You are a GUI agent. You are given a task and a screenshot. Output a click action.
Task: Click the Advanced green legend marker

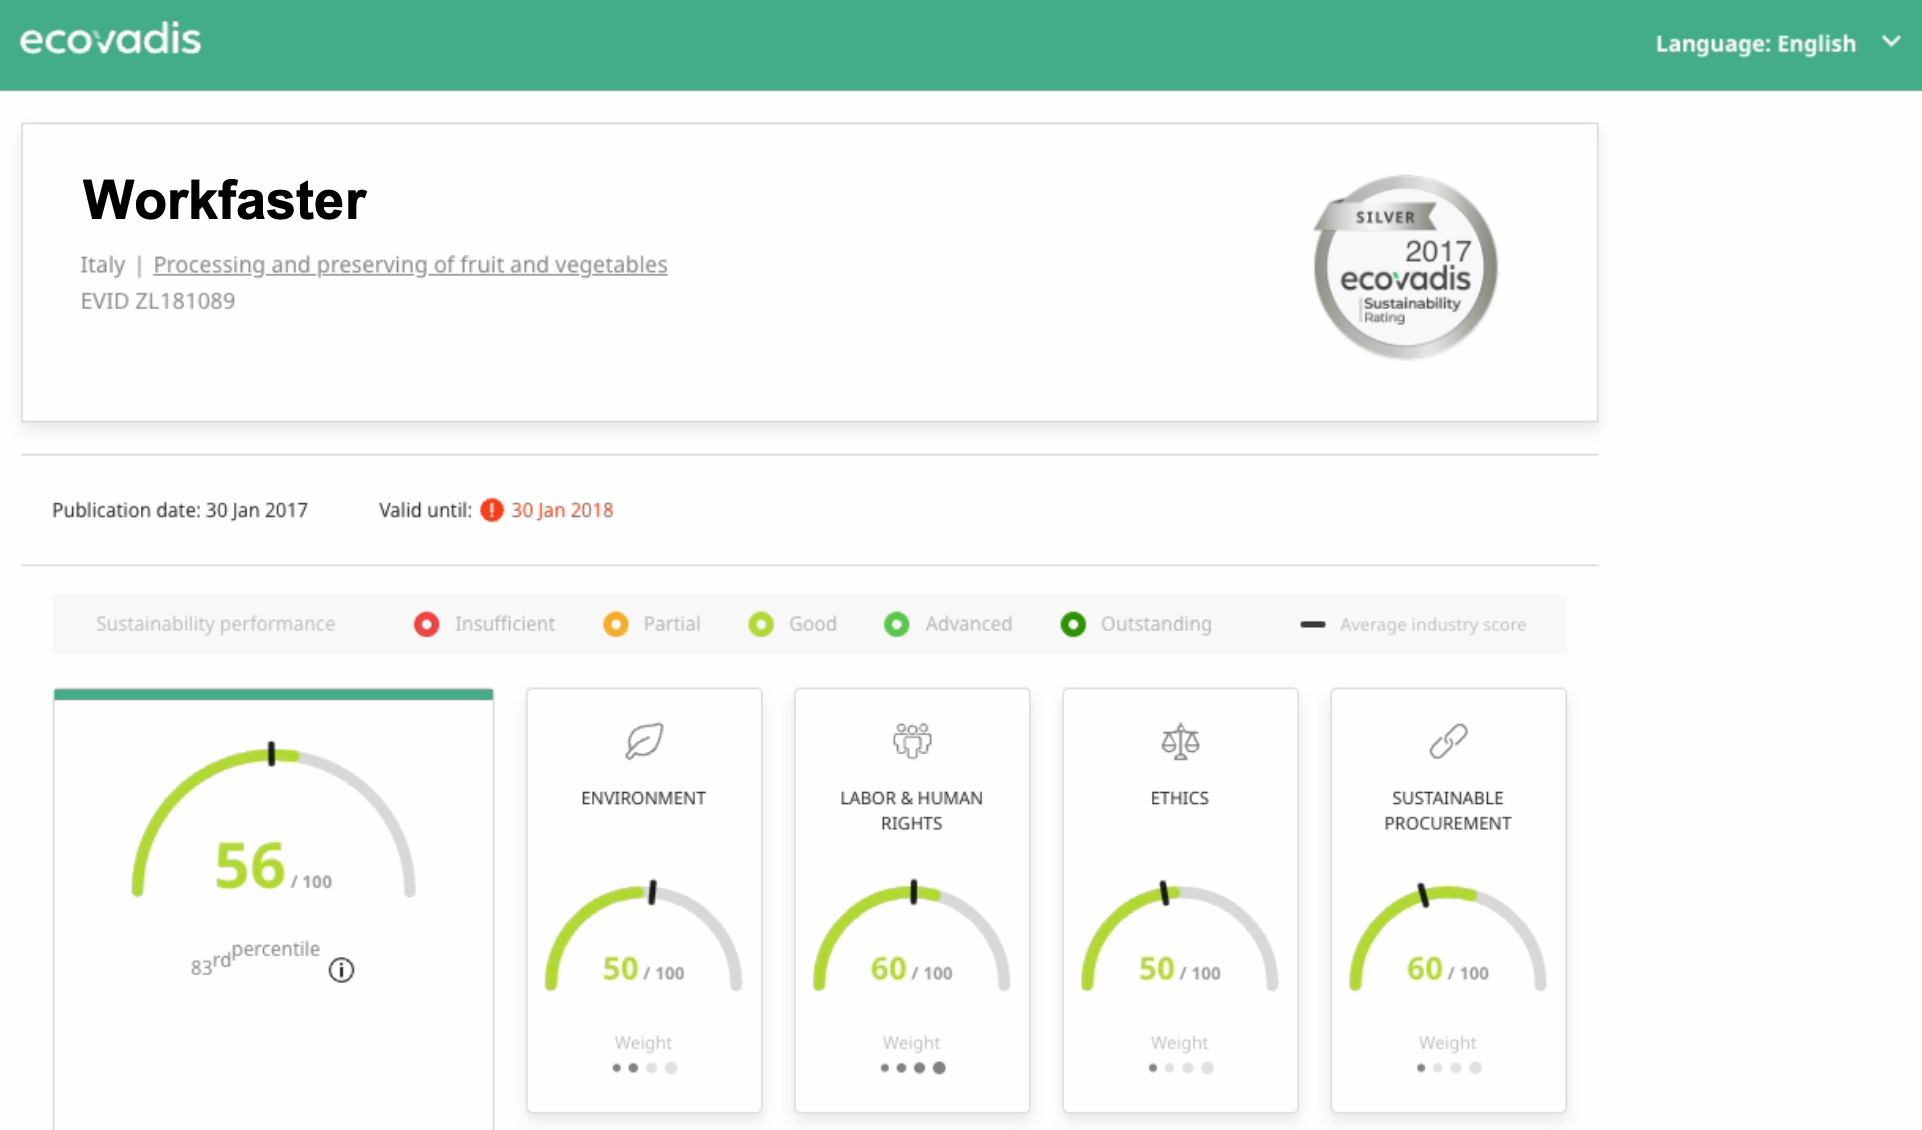pyautogui.click(x=897, y=624)
